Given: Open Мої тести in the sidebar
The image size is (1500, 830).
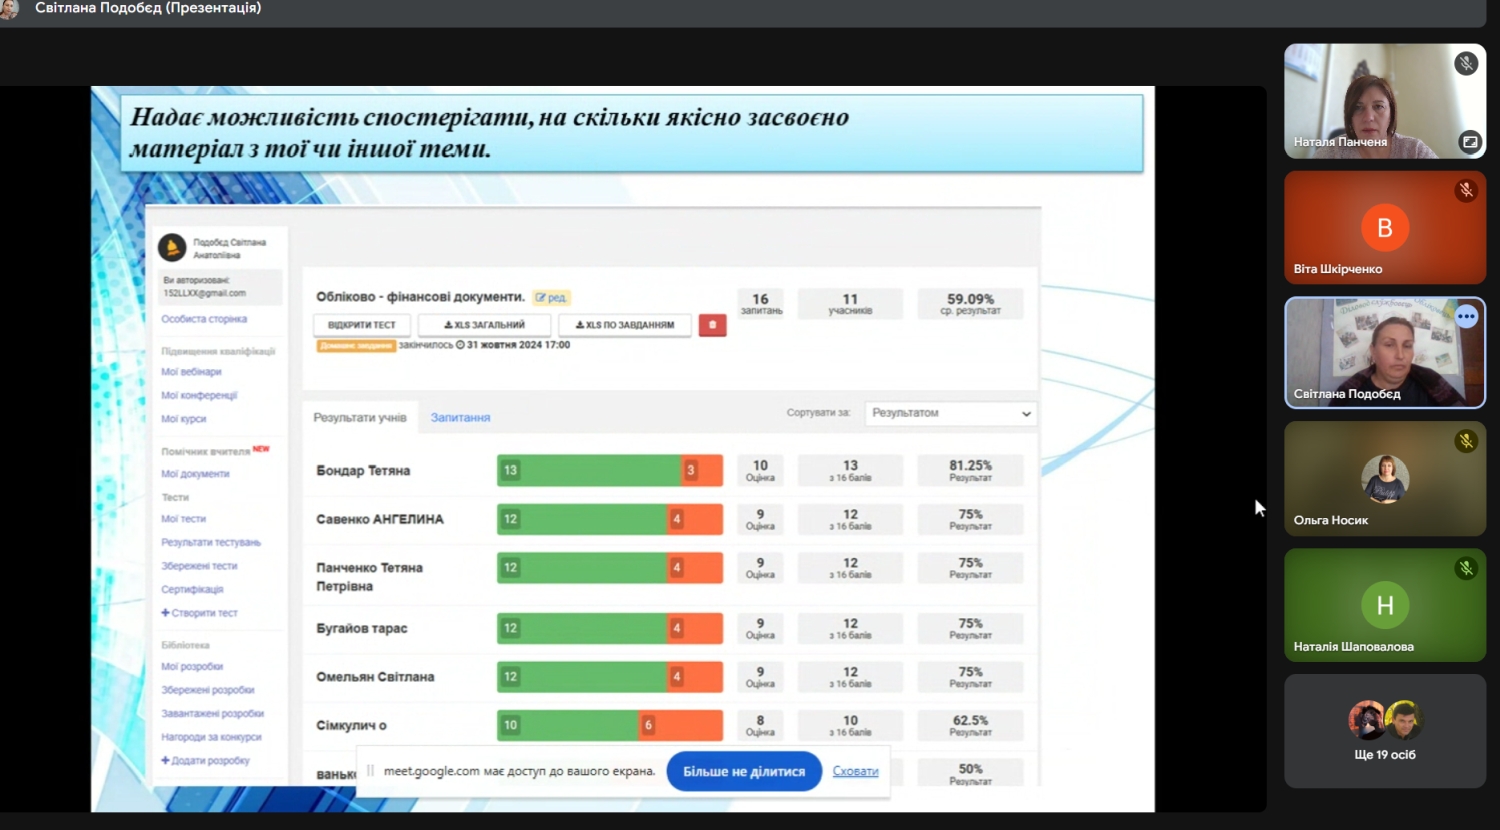Looking at the screenshot, I should 183,519.
